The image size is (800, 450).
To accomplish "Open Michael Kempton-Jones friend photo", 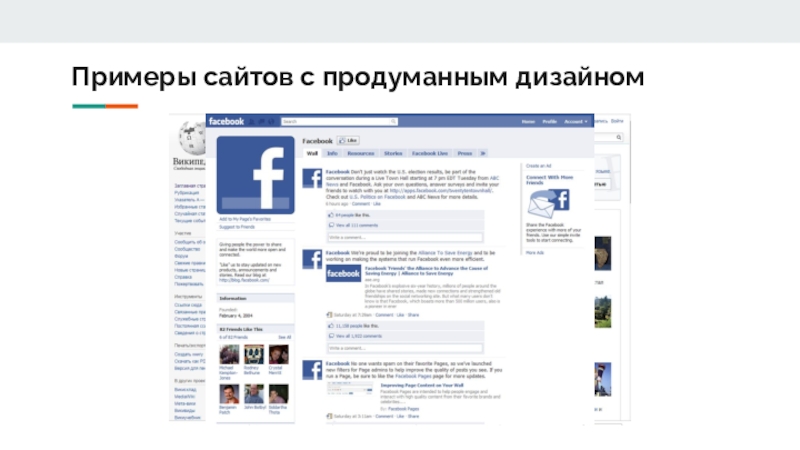I will coord(229,354).
